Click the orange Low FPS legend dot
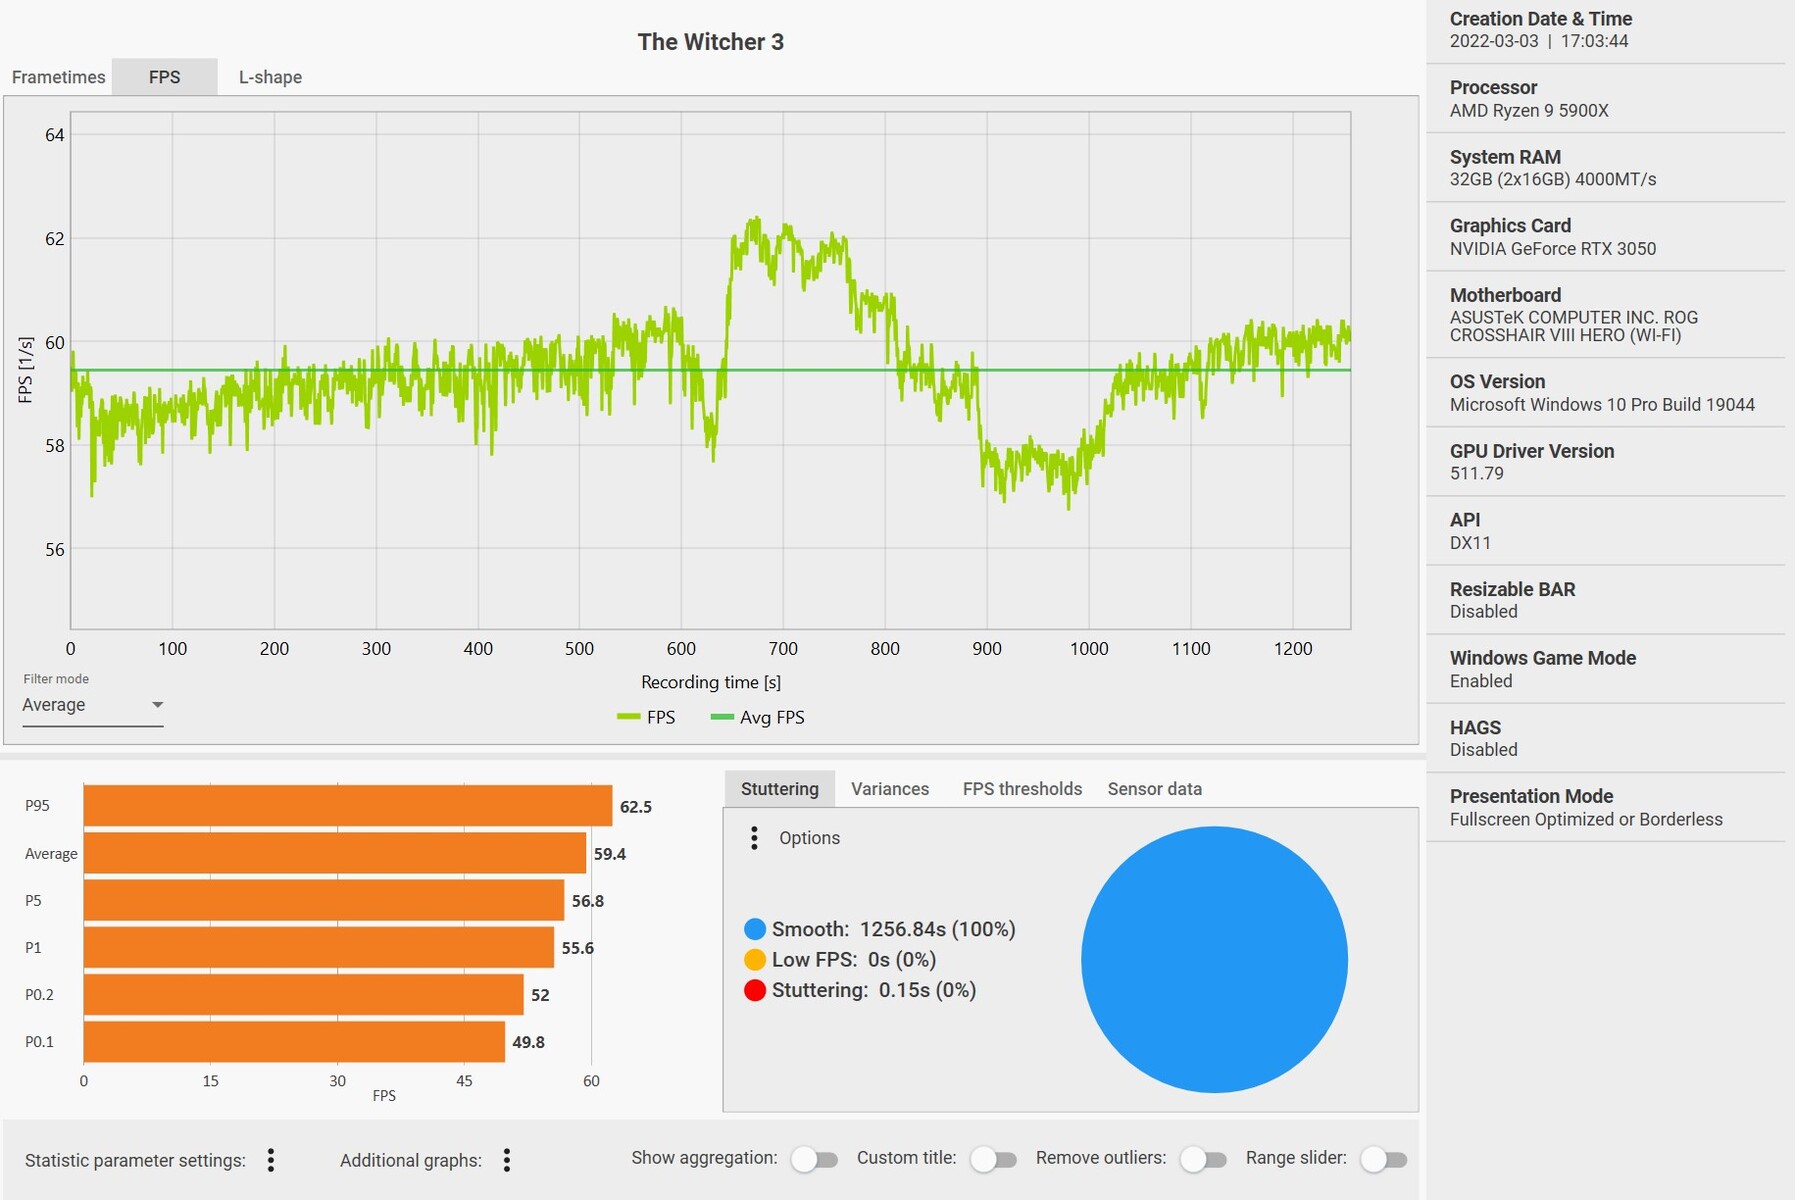The height and width of the screenshot is (1200, 1795). [x=755, y=960]
